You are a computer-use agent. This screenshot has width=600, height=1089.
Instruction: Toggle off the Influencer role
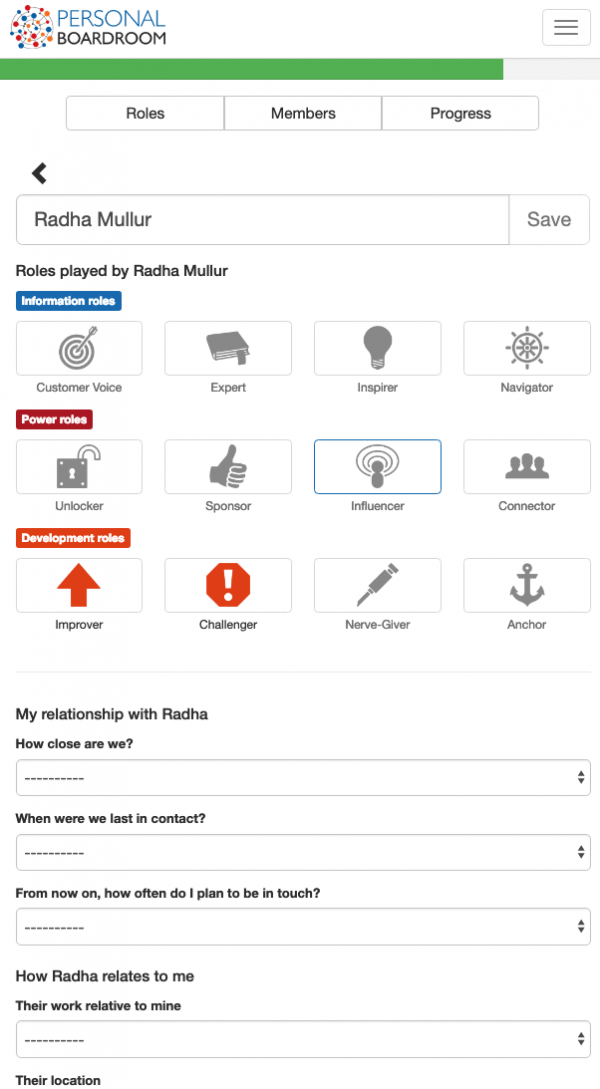[x=377, y=467]
